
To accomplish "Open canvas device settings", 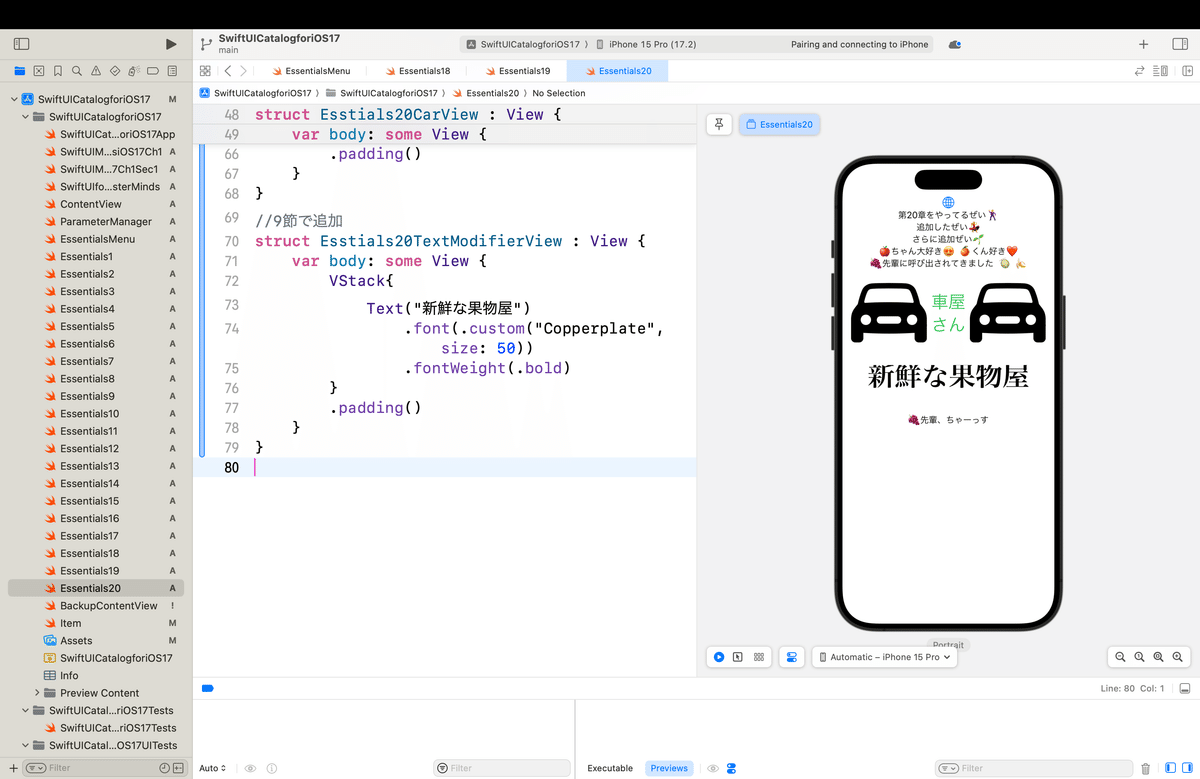I will pyautogui.click(x=792, y=657).
